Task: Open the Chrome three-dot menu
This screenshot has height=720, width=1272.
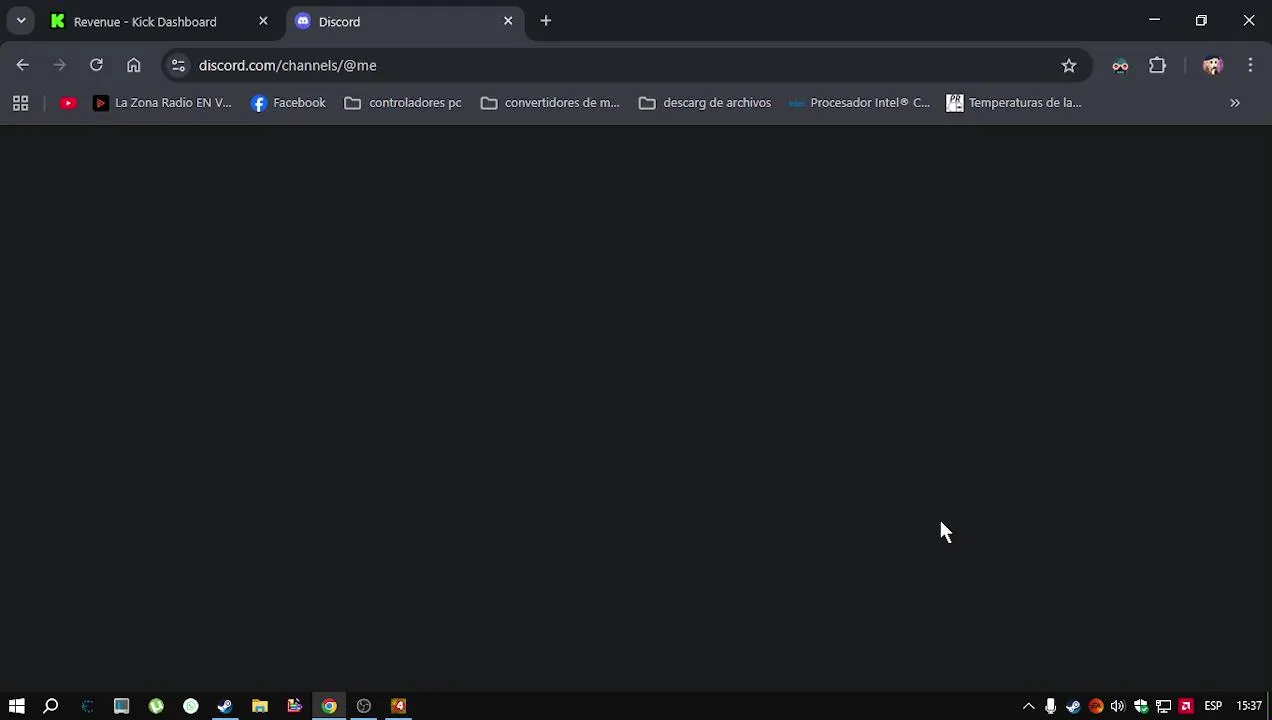Action: [x=1250, y=65]
